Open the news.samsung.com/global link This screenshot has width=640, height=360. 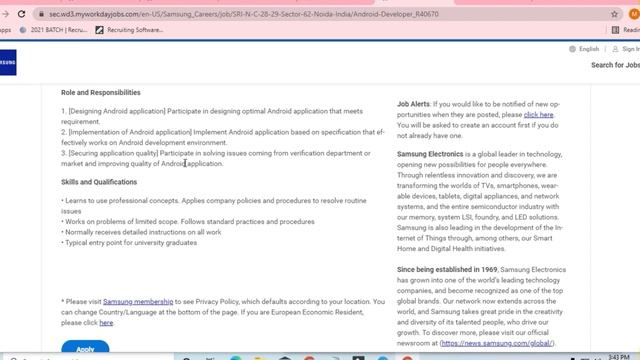pos(497,343)
